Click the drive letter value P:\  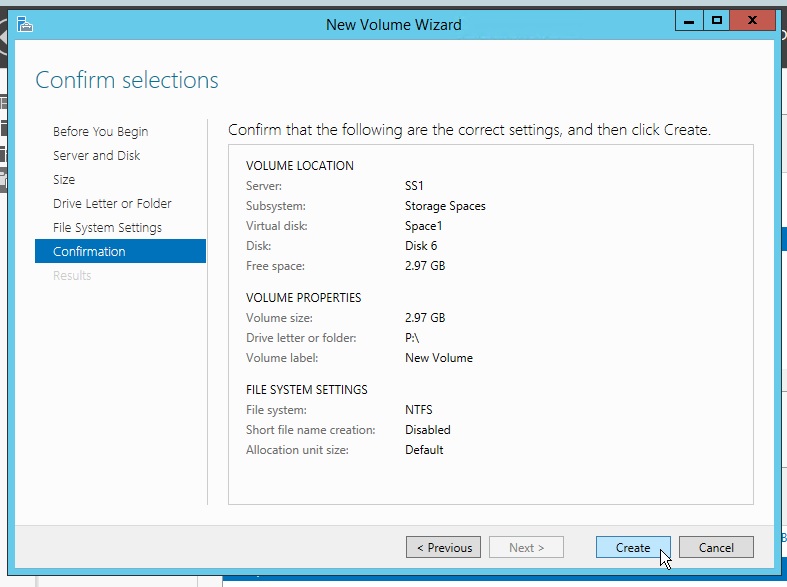pyautogui.click(x=412, y=338)
